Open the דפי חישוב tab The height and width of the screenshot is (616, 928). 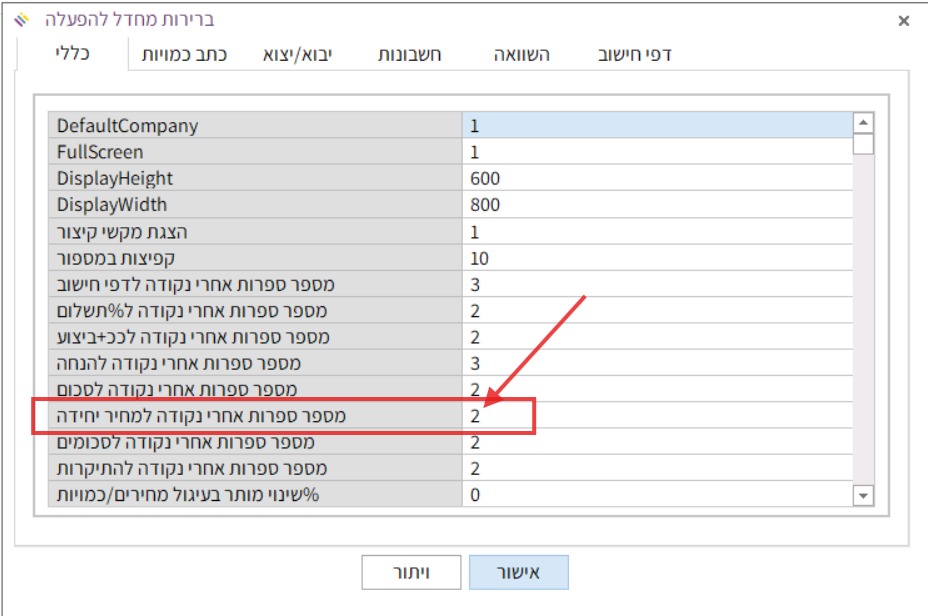pyautogui.click(x=634, y=54)
